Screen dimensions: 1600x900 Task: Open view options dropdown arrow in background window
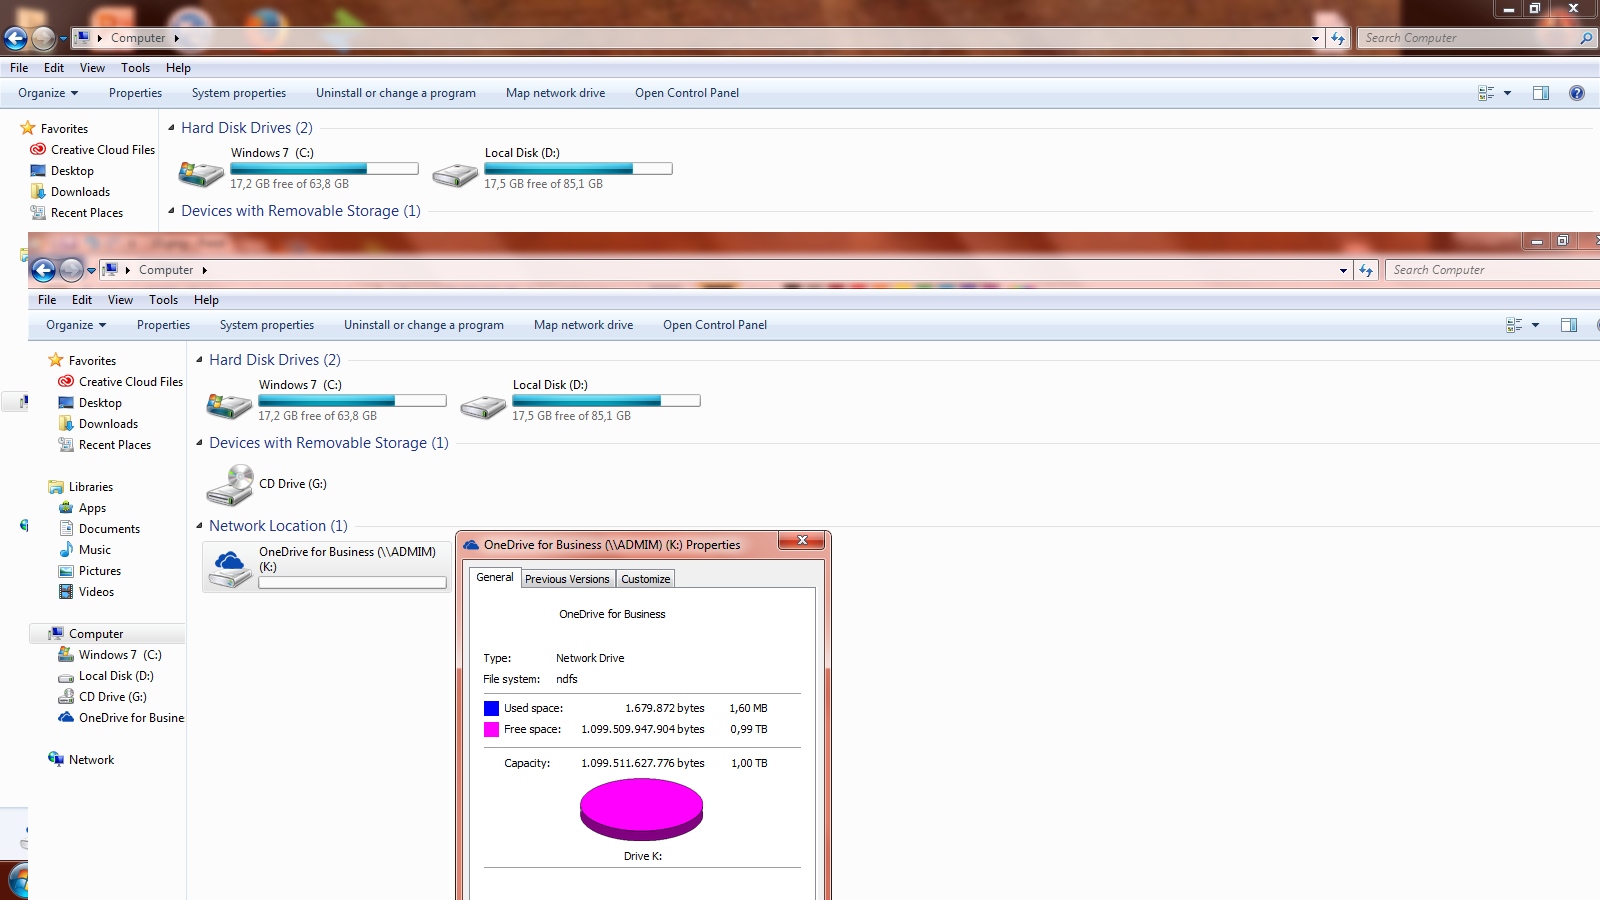(1507, 93)
